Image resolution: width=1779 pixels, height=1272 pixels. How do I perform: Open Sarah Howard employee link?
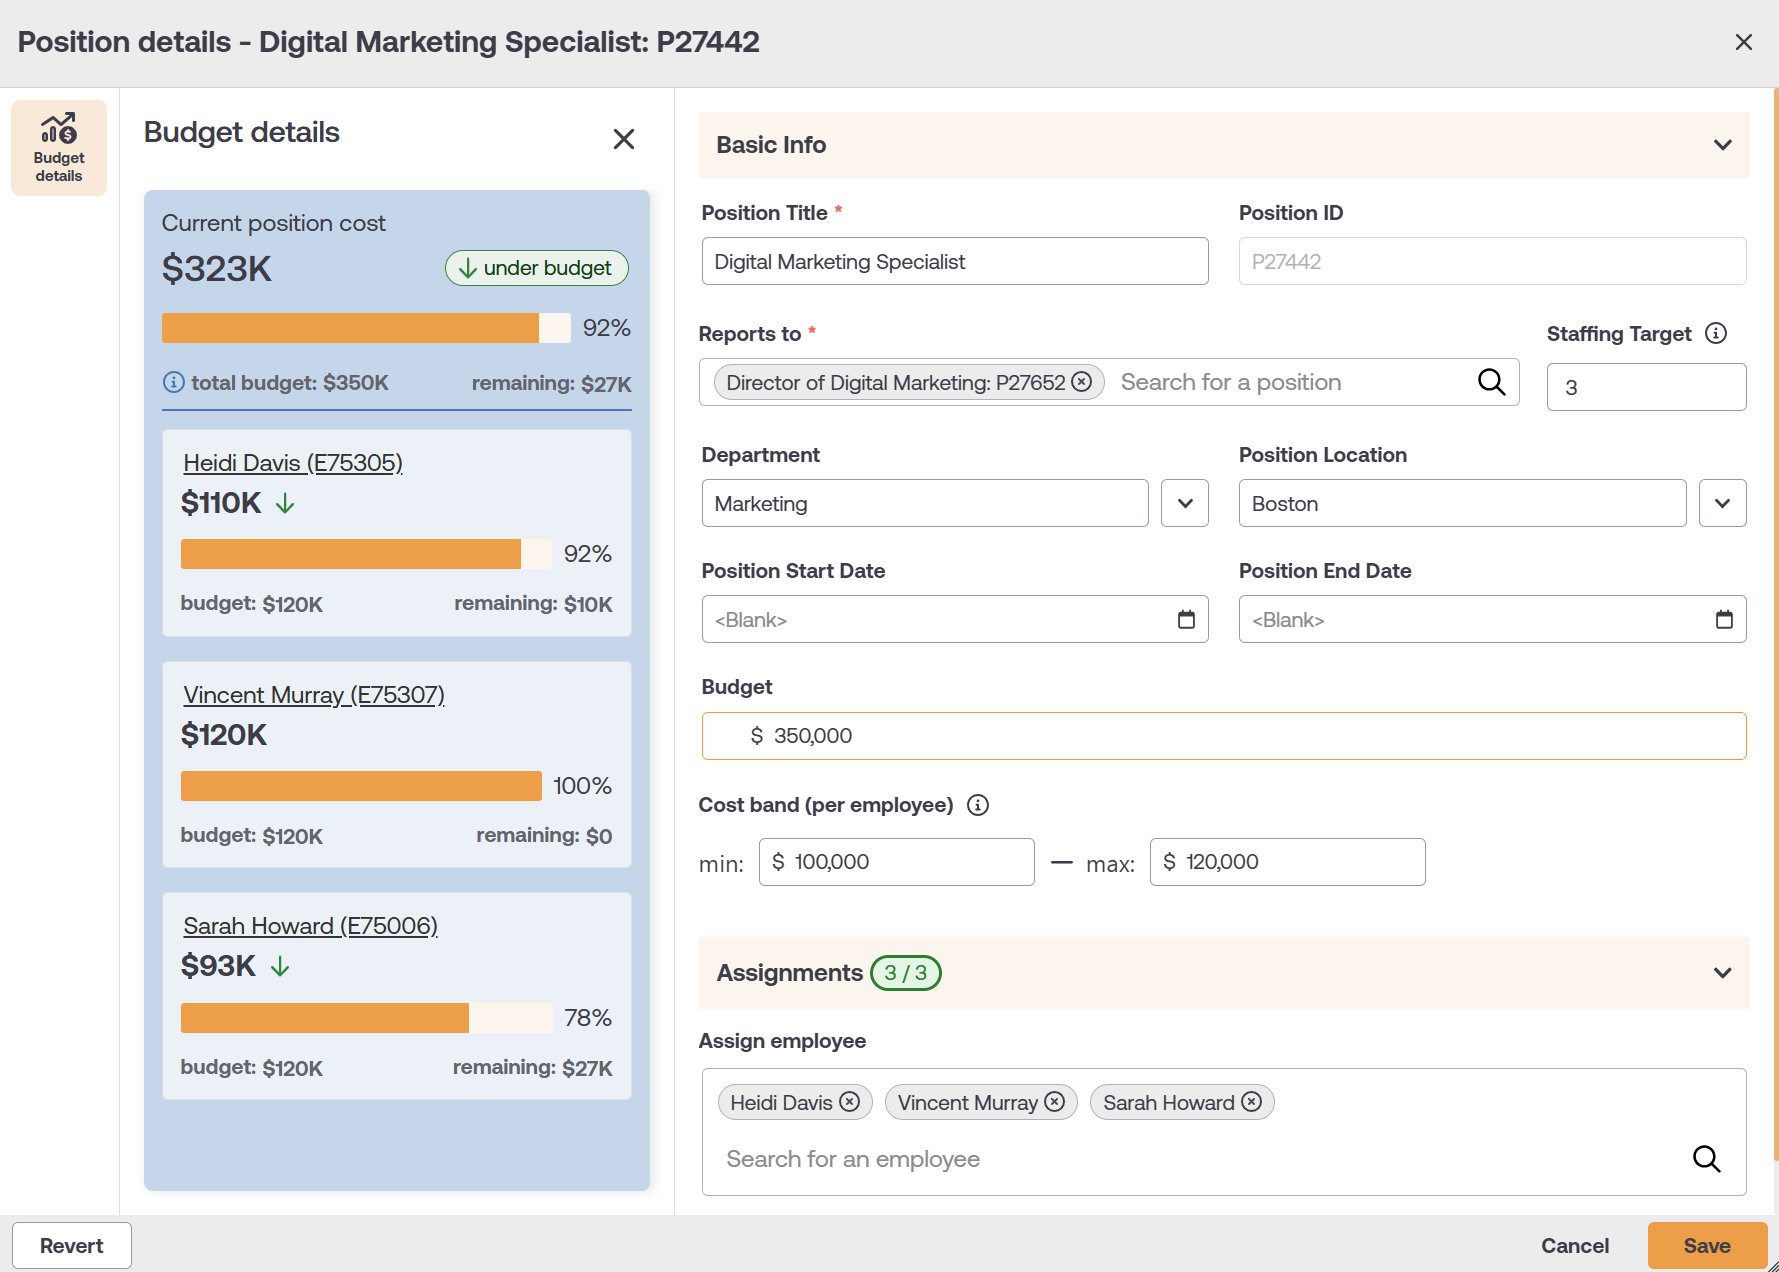coord(310,926)
